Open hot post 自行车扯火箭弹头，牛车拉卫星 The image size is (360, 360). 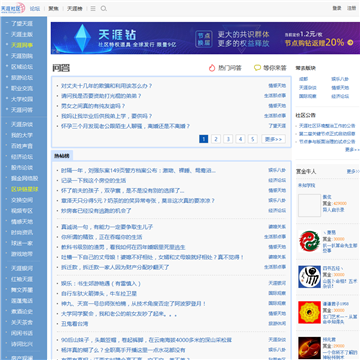[x=99, y=294]
